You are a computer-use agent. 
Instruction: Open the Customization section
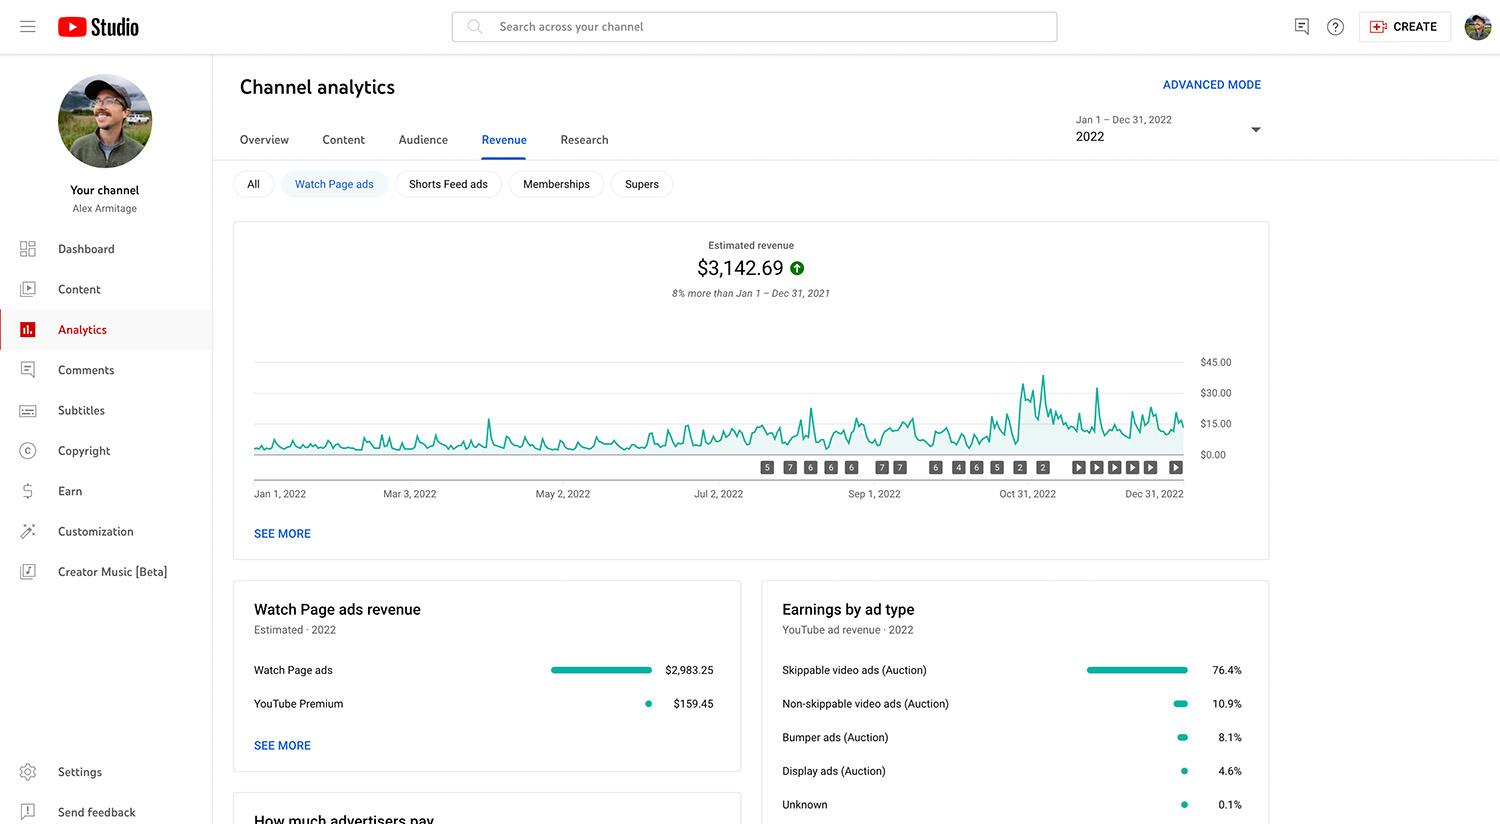(95, 531)
